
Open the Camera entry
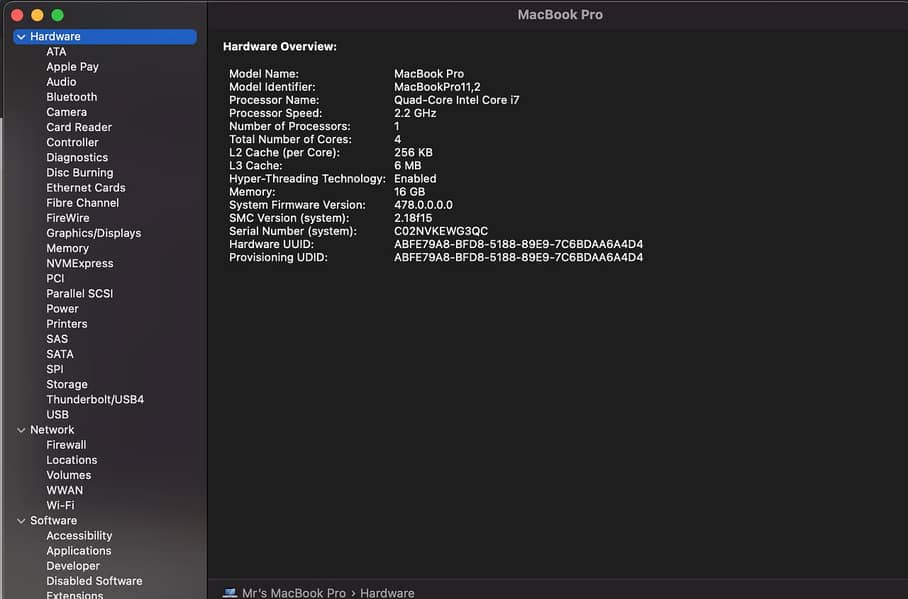(67, 112)
